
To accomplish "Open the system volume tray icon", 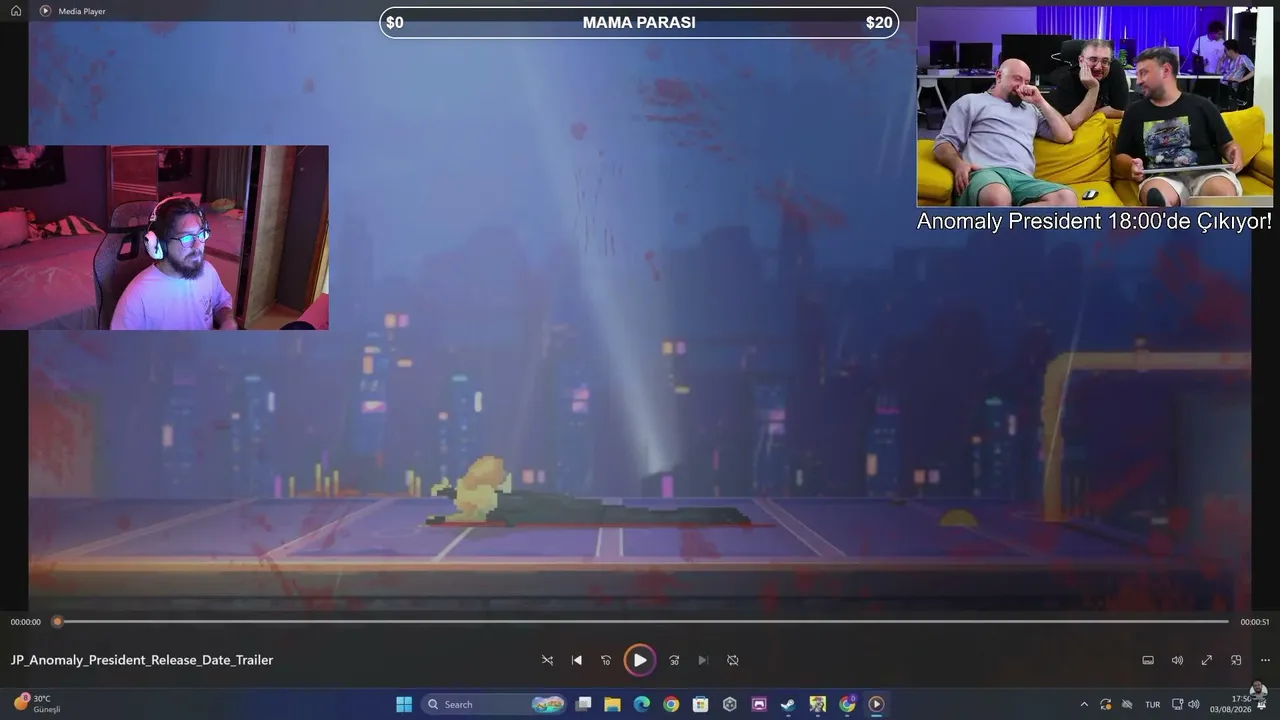I will click(1194, 704).
